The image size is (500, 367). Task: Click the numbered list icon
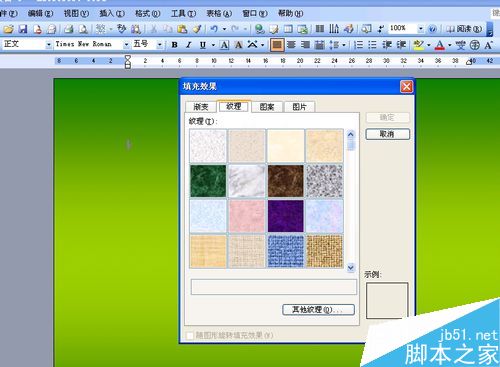click(358, 45)
